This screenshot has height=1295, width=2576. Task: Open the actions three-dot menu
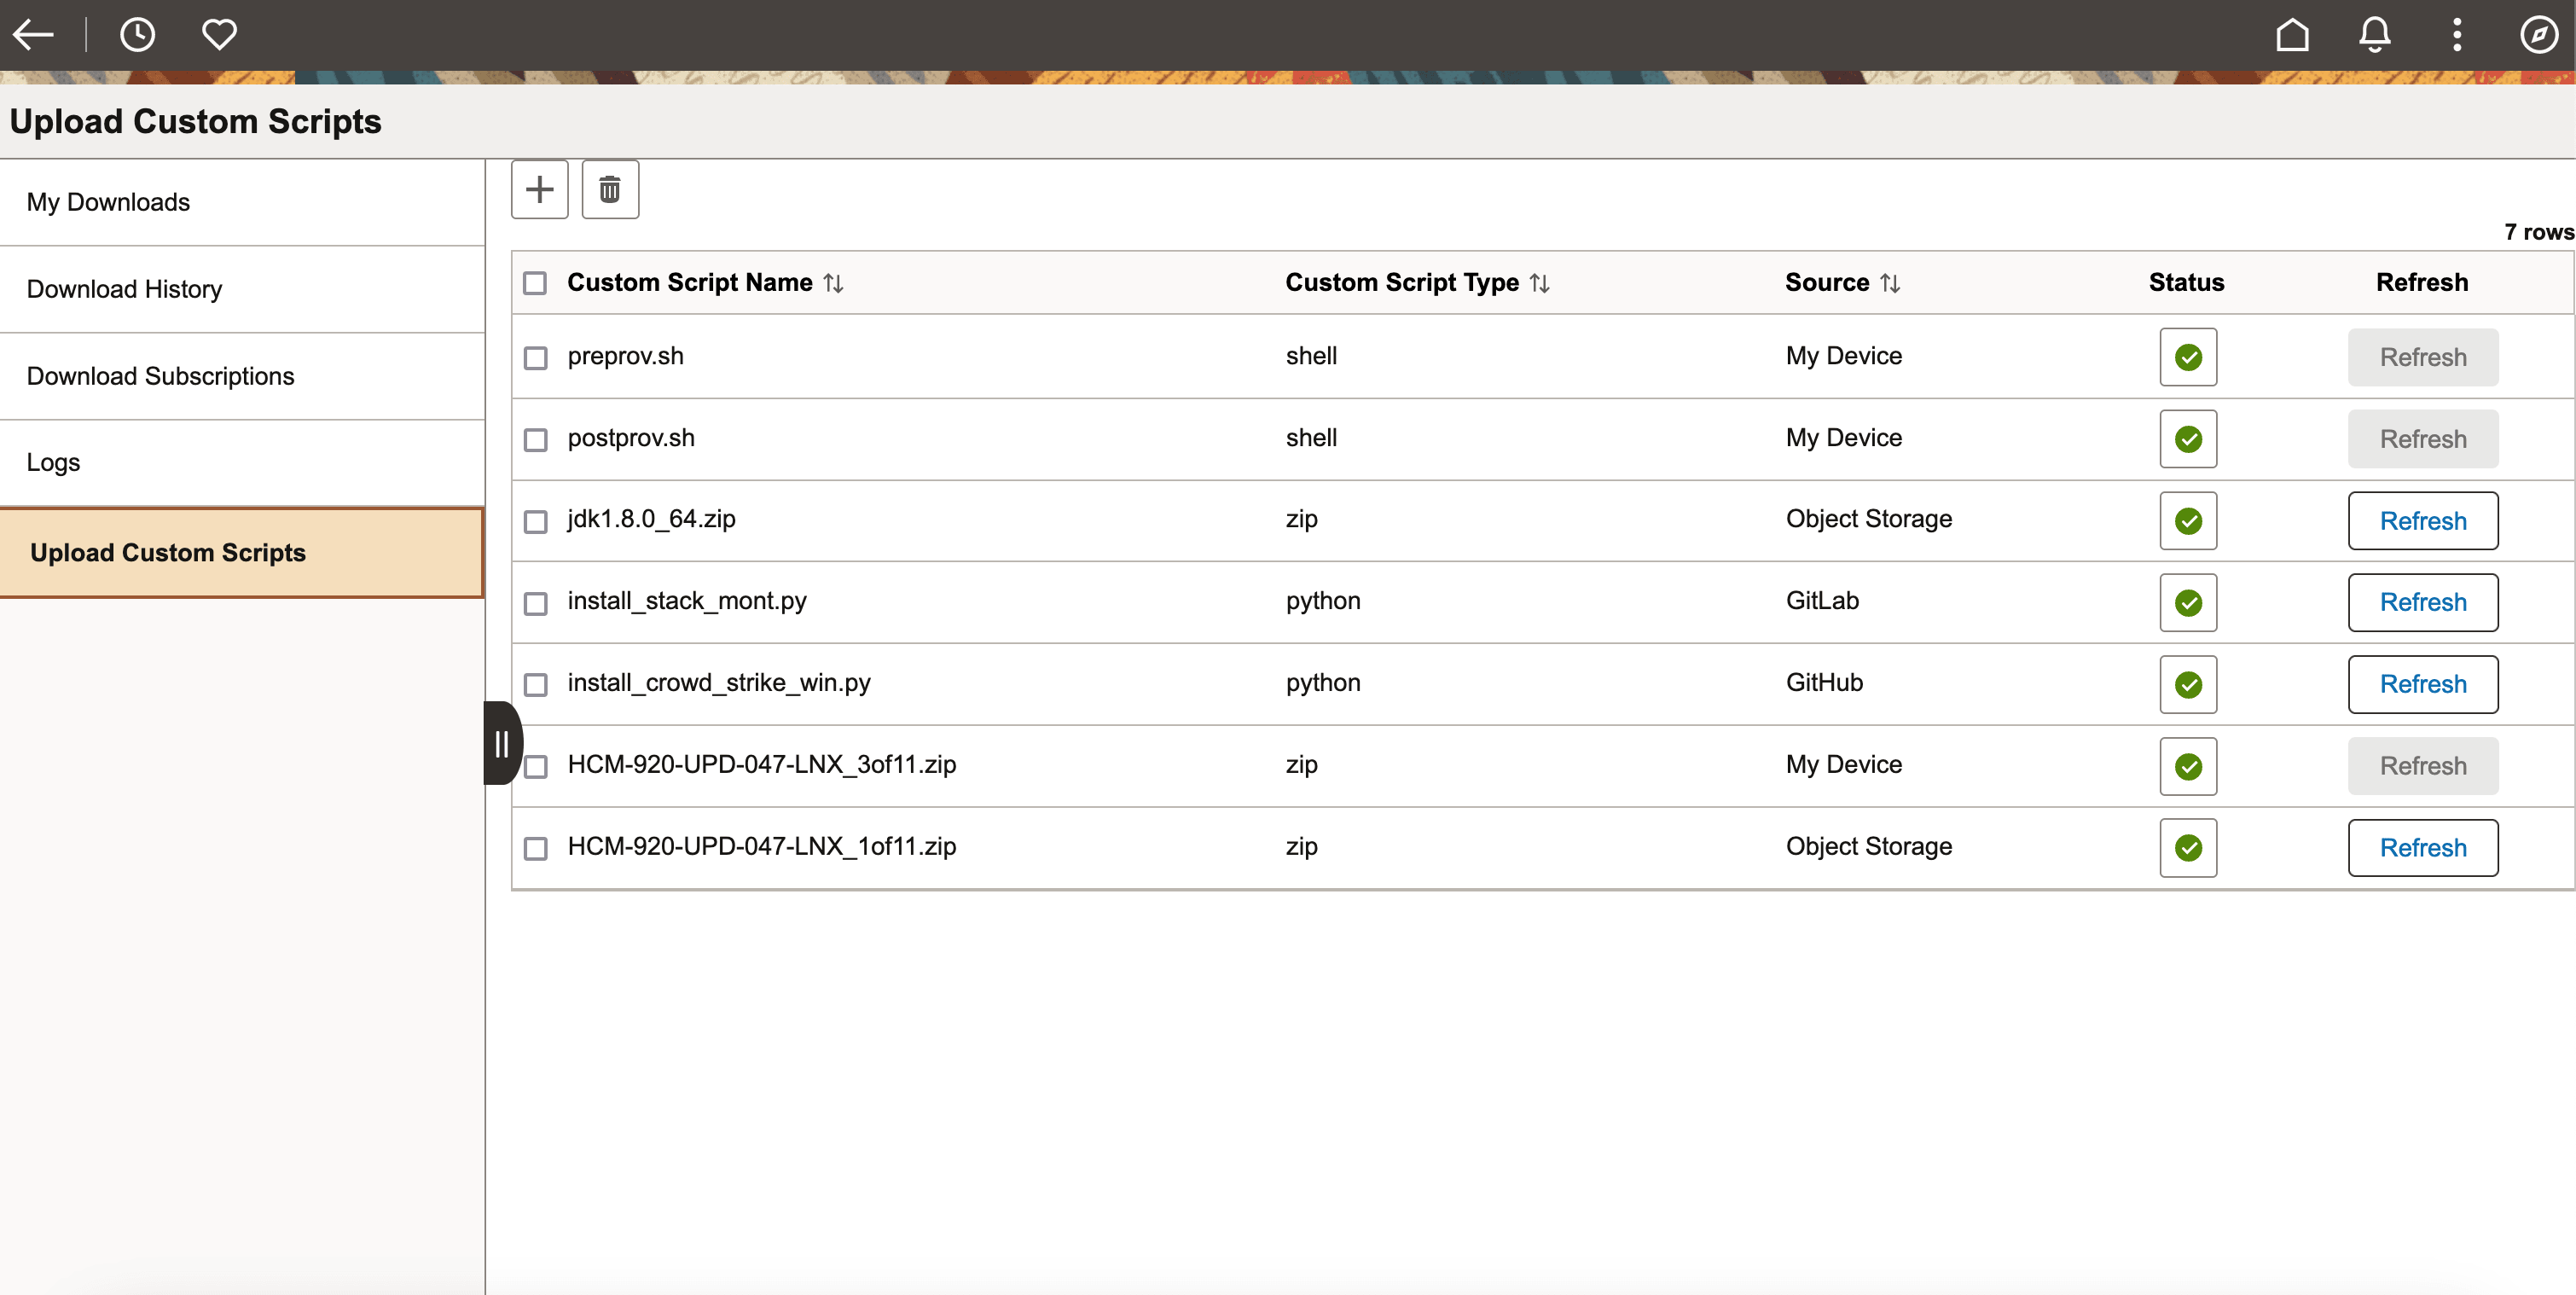point(2457,34)
